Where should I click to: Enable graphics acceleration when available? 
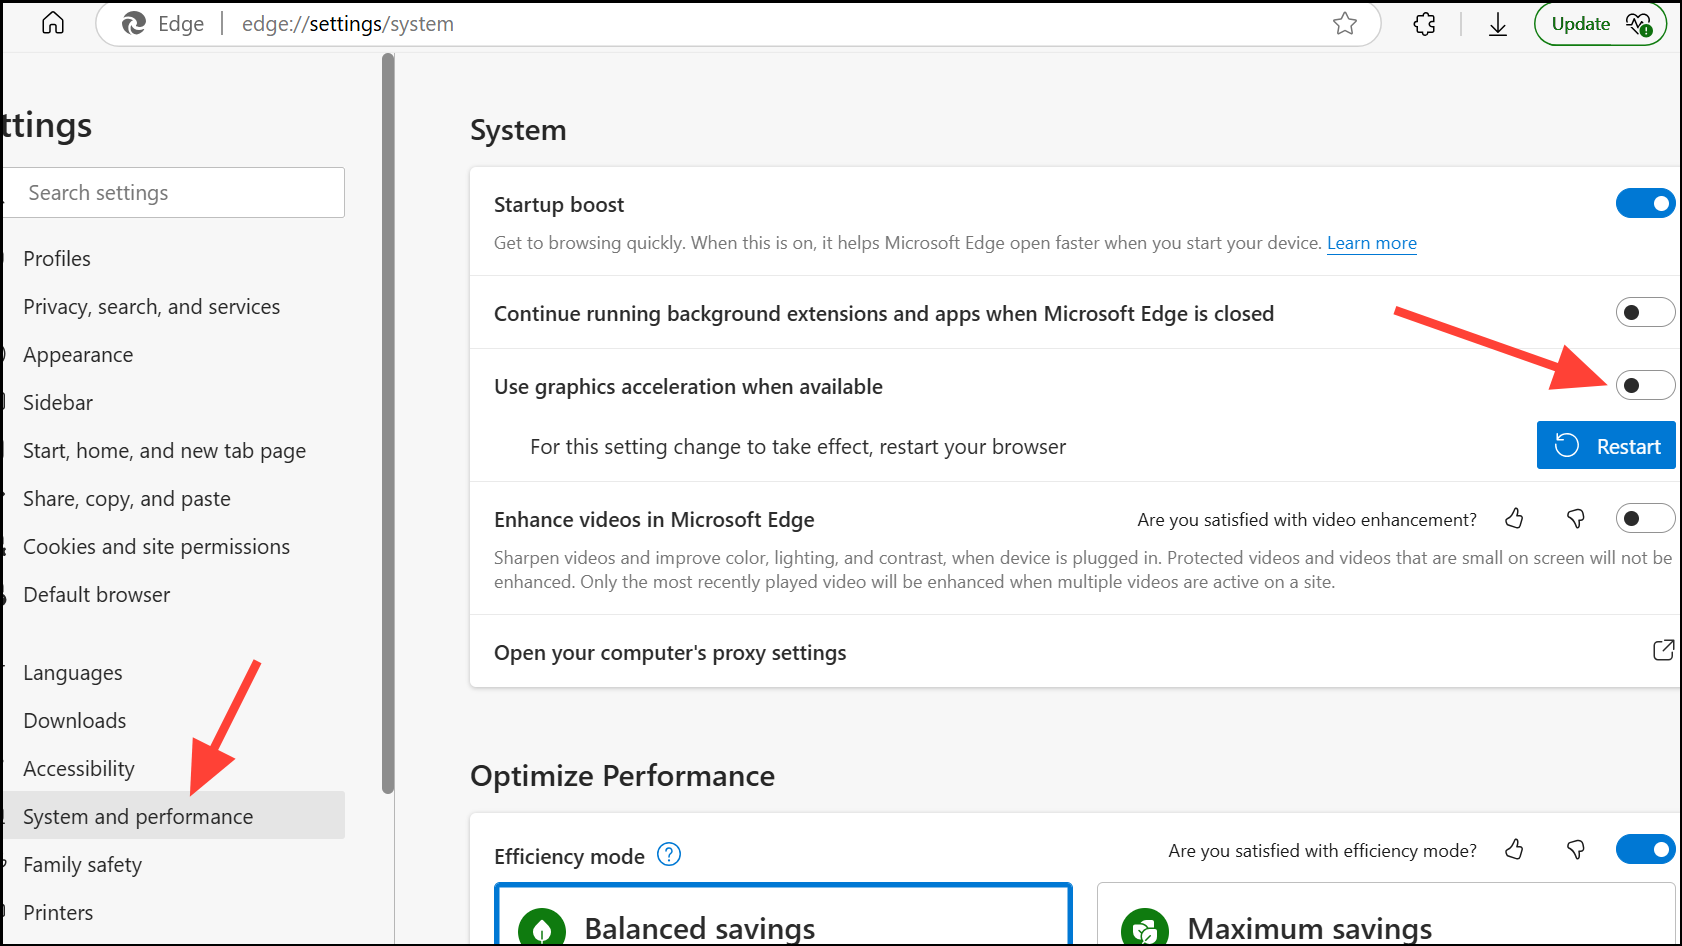1645,386
